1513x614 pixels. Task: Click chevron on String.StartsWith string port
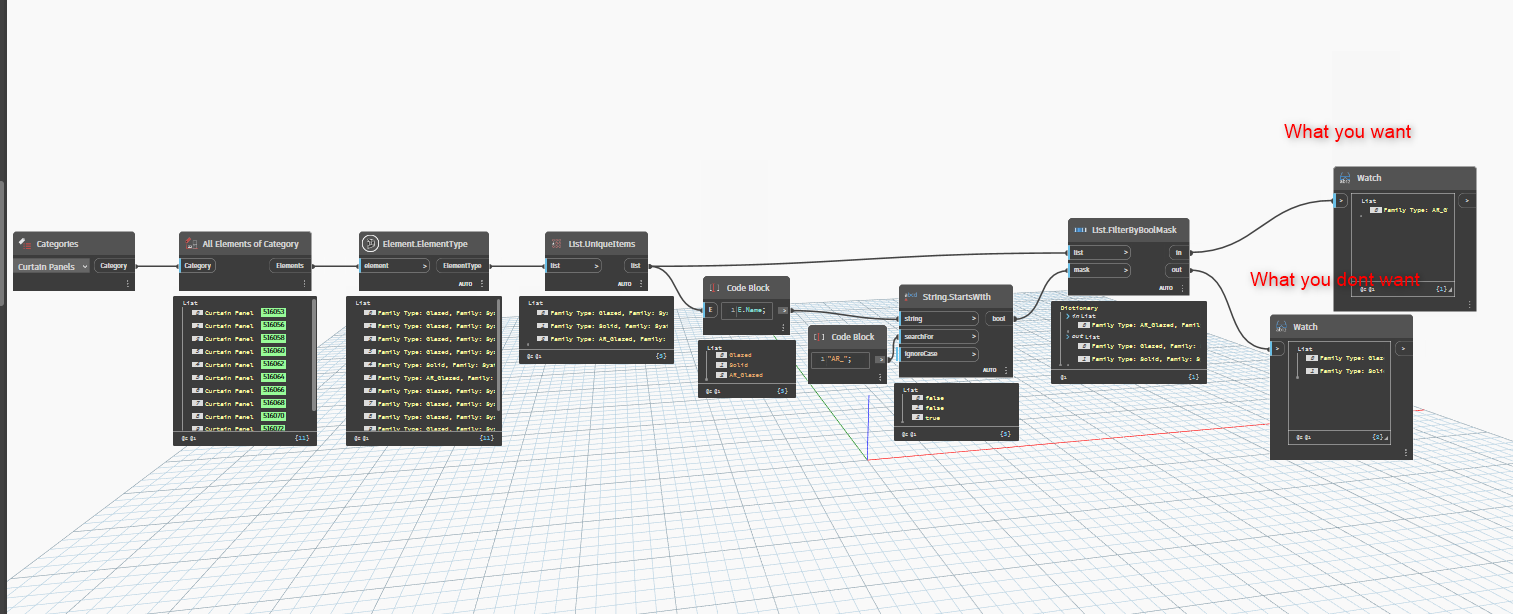click(x=973, y=319)
